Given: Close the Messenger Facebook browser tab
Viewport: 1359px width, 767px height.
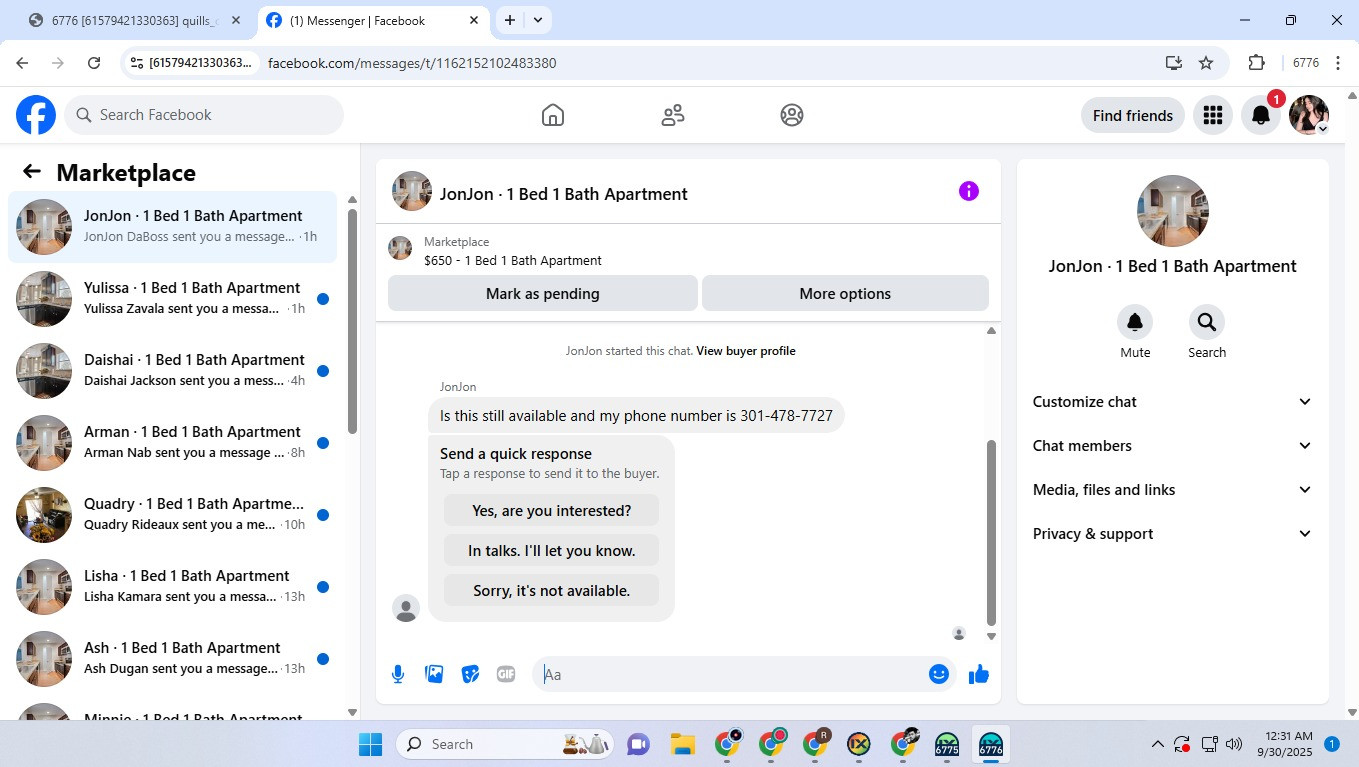Looking at the screenshot, I should pyautogui.click(x=473, y=20).
